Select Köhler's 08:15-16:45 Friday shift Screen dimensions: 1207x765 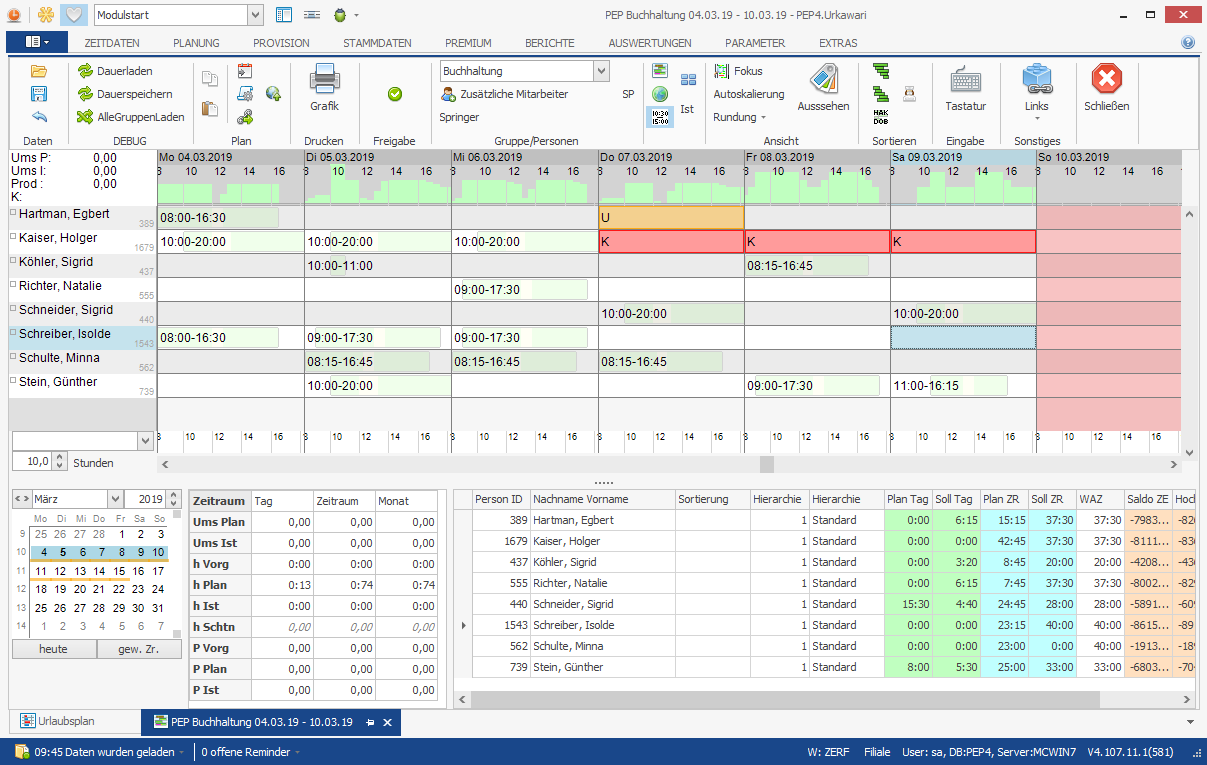click(807, 266)
